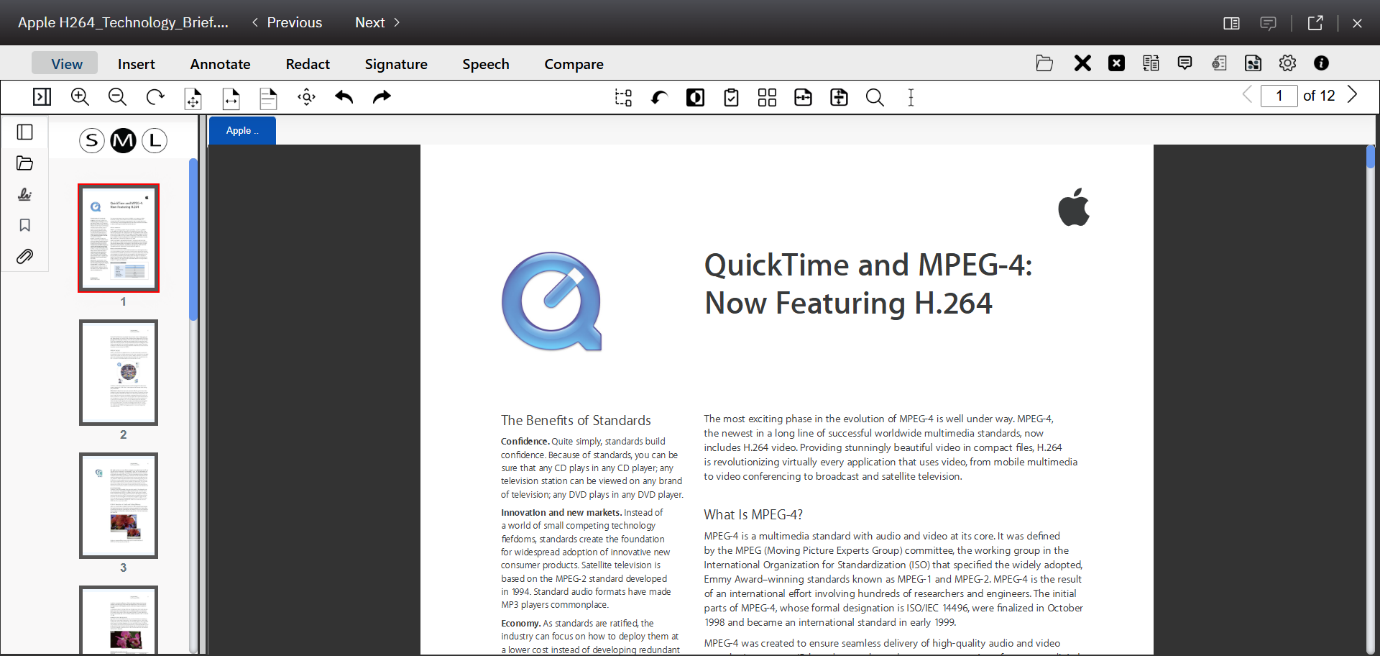Click the 'of 12' page count text
Viewport: 1380px width, 656px height.
1319,96
